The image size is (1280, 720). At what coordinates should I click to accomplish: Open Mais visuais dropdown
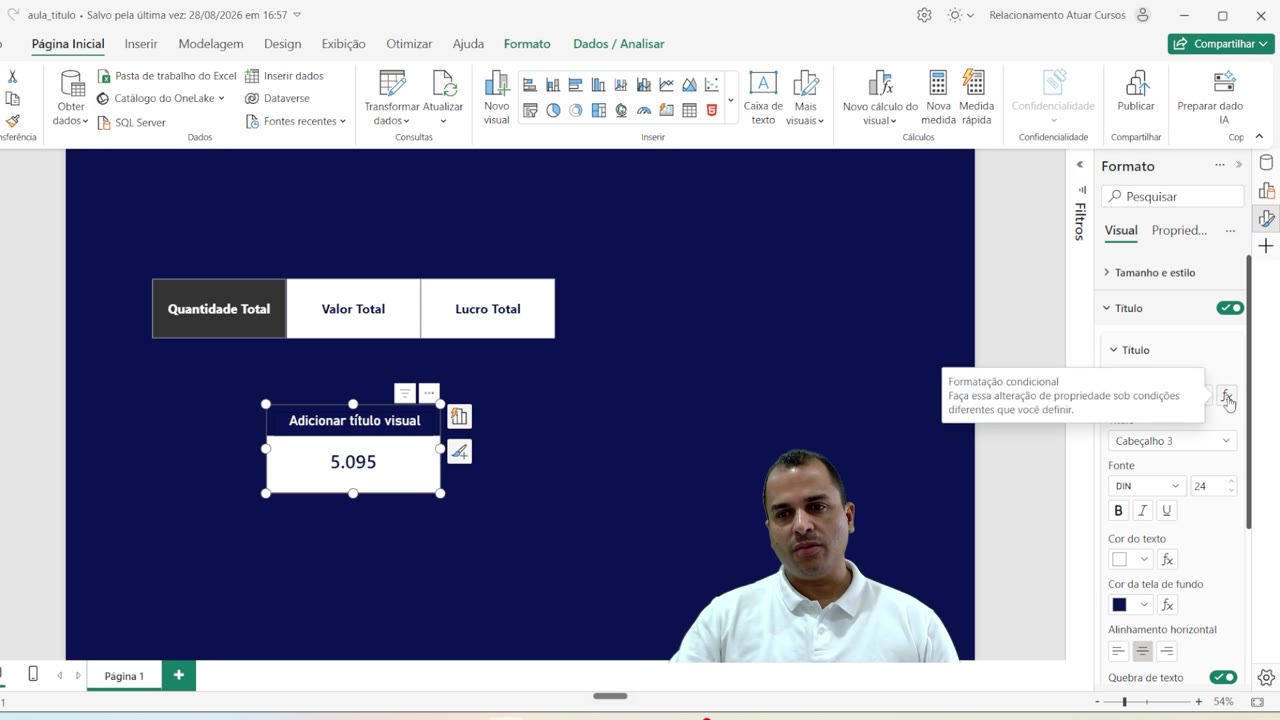[805, 98]
